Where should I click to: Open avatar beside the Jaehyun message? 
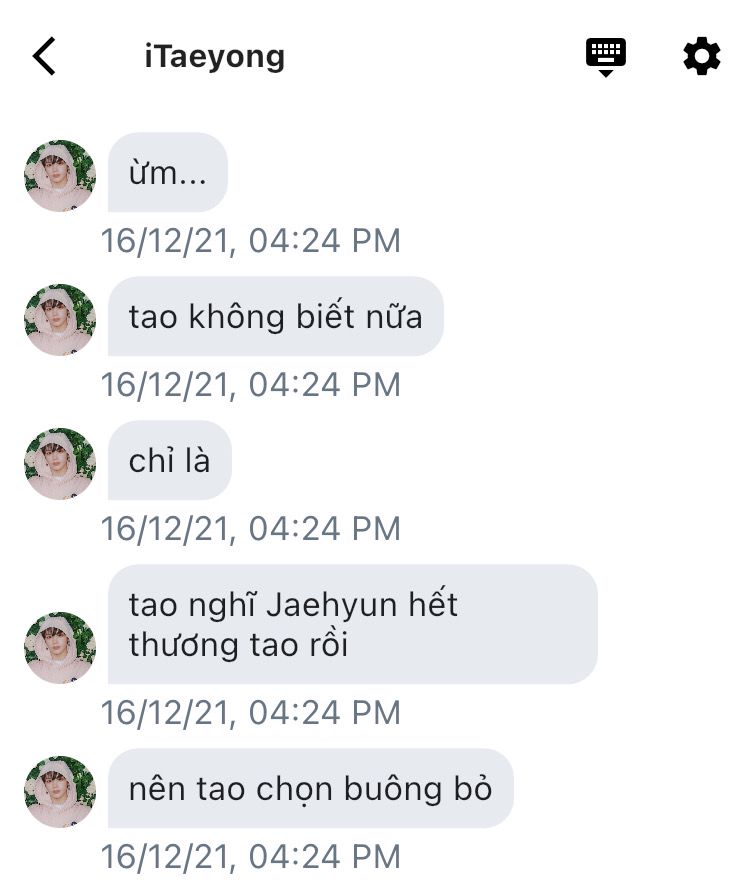60,648
